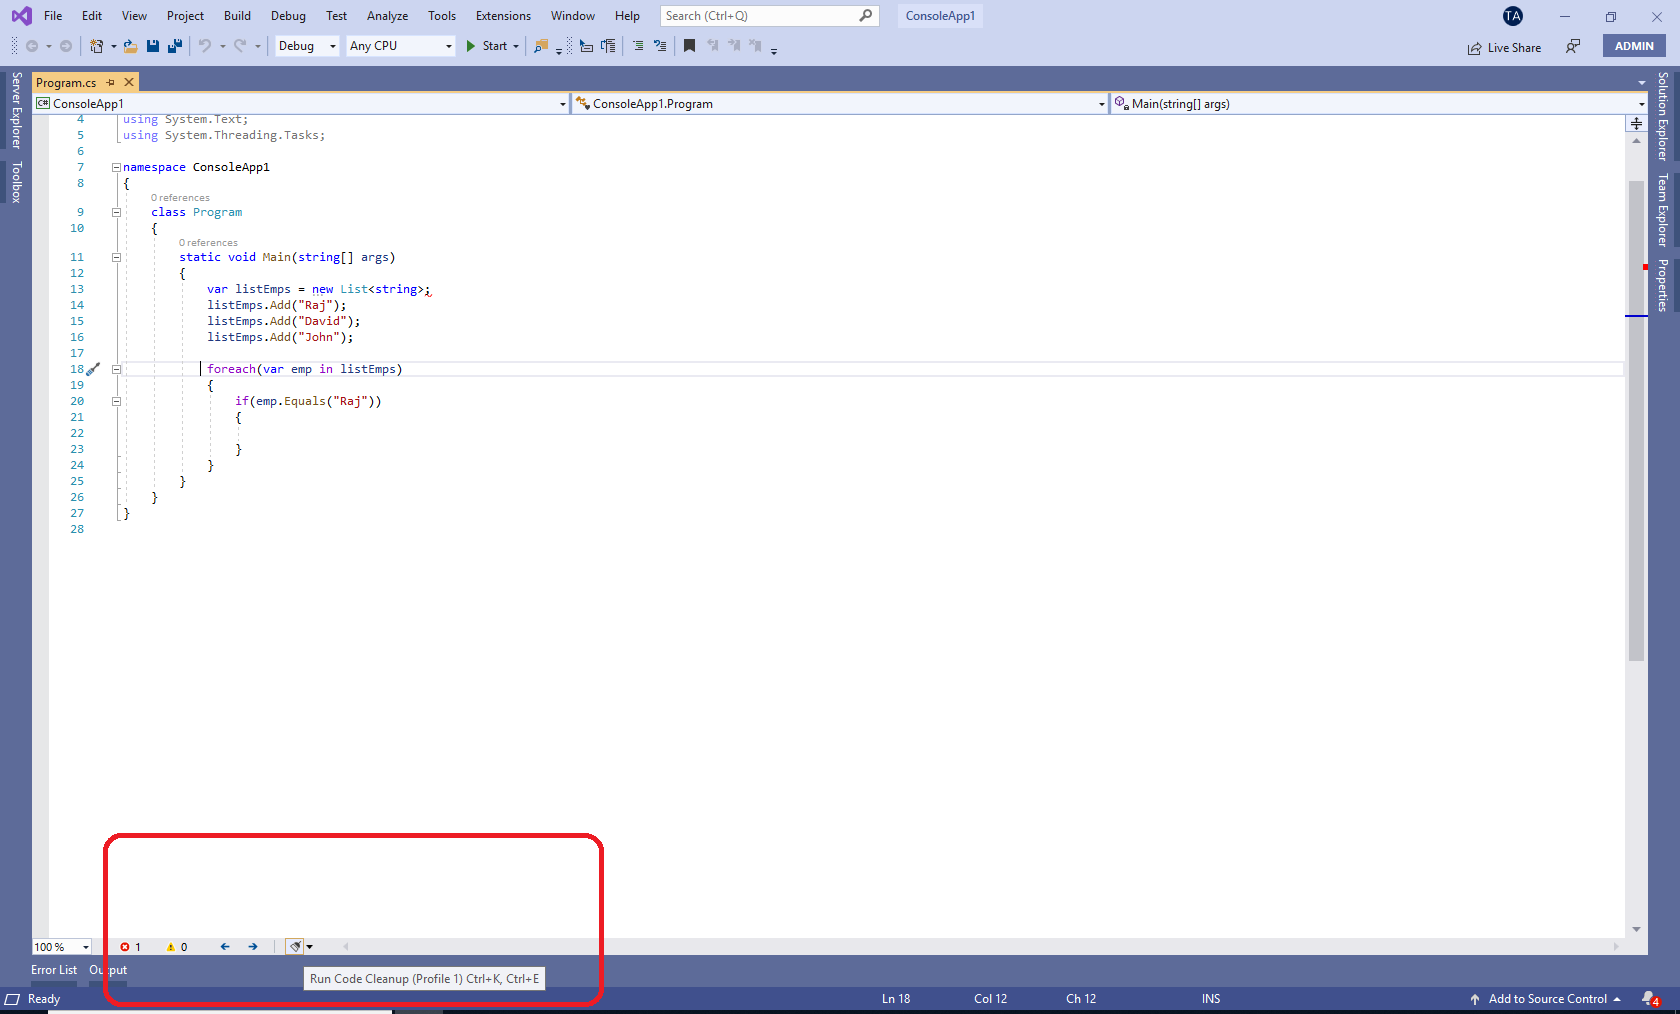Click the ADMIN badge button
Viewport: 1680px width, 1014px height.
point(1634,46)
